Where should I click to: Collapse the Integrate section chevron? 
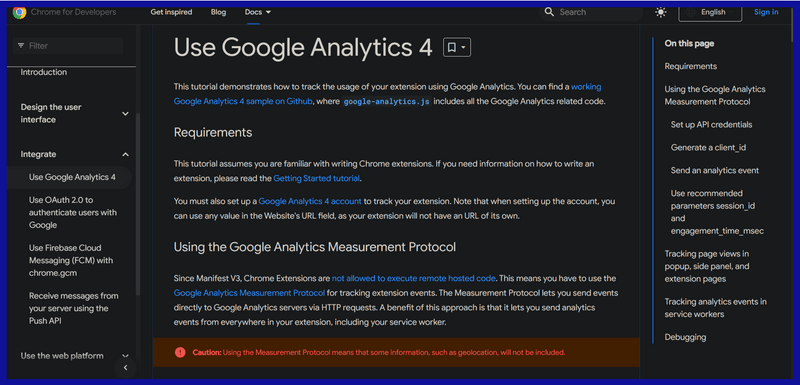tap(126, 155)
